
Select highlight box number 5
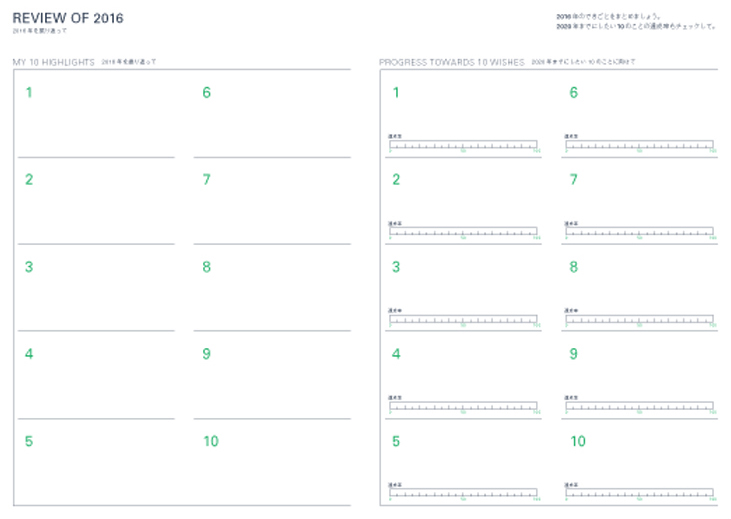coord(96,468)
